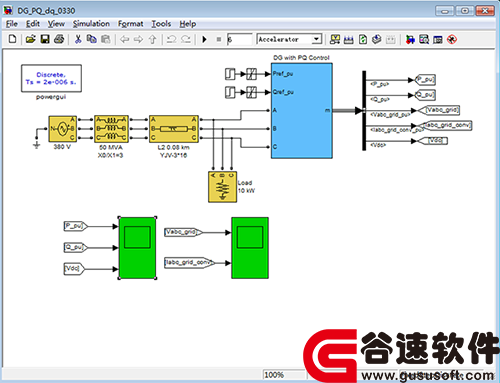Select the P_pu From tag

[x=76, y=226]
